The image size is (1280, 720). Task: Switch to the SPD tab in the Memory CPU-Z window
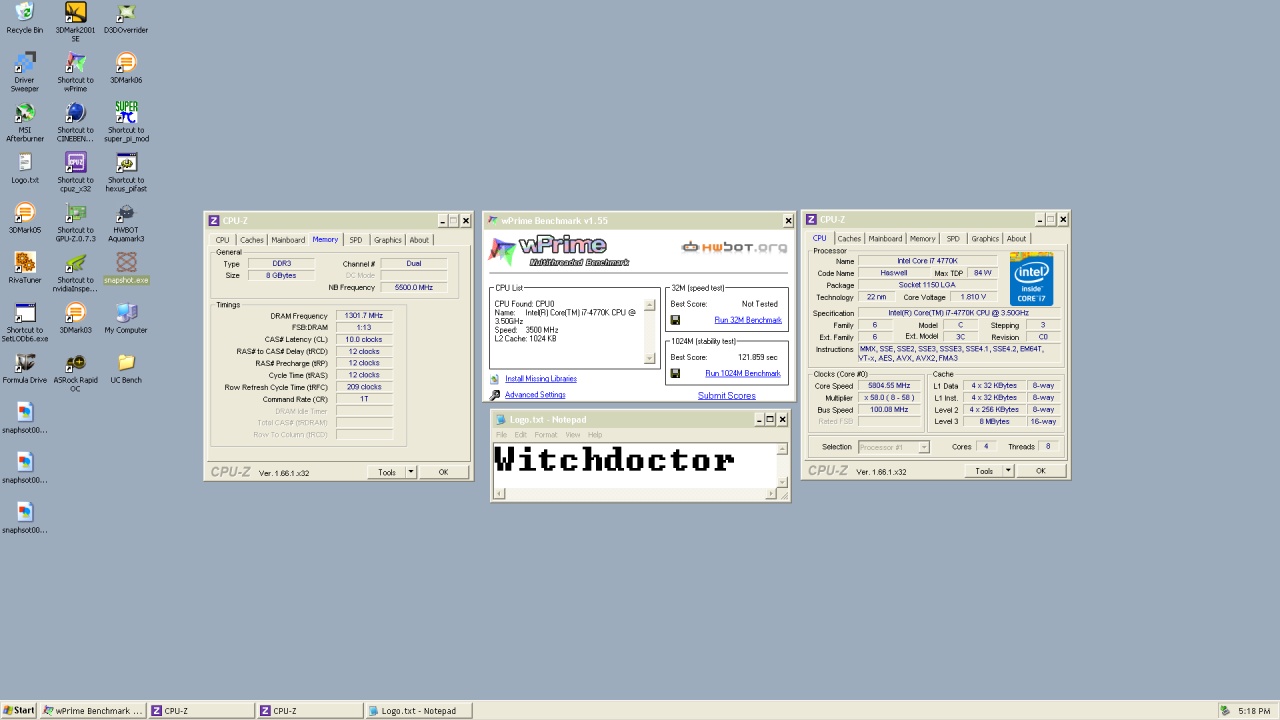tap(355, 240)
